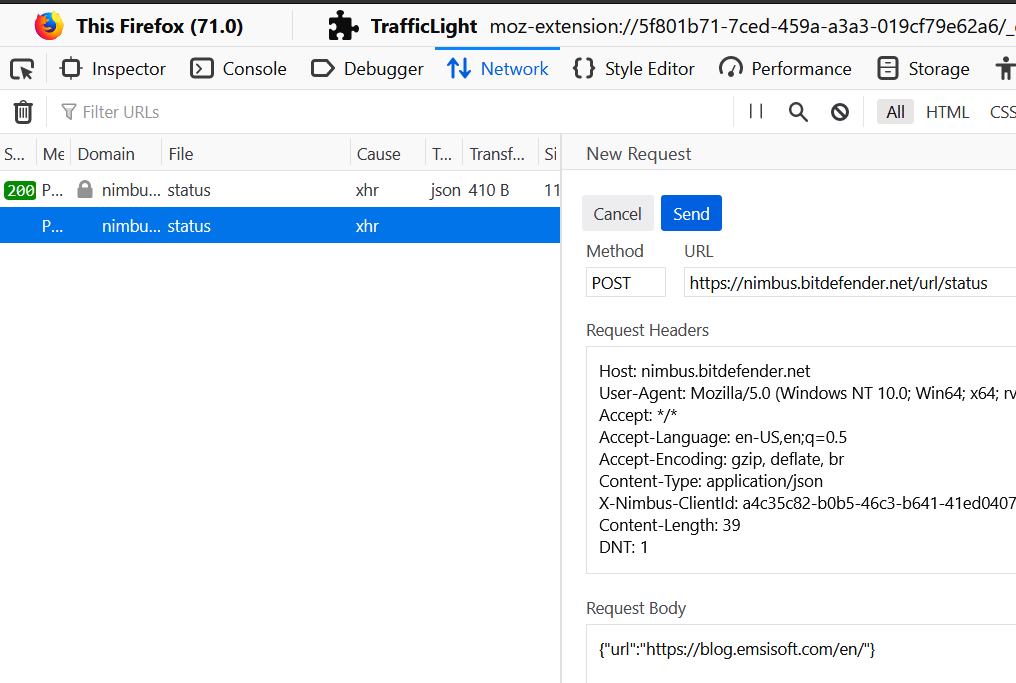Click the TrafficLight puzzle extension icon
The width and height of the screenshot is (1016, 683).
pyautogui.click(x=343, y=26)
